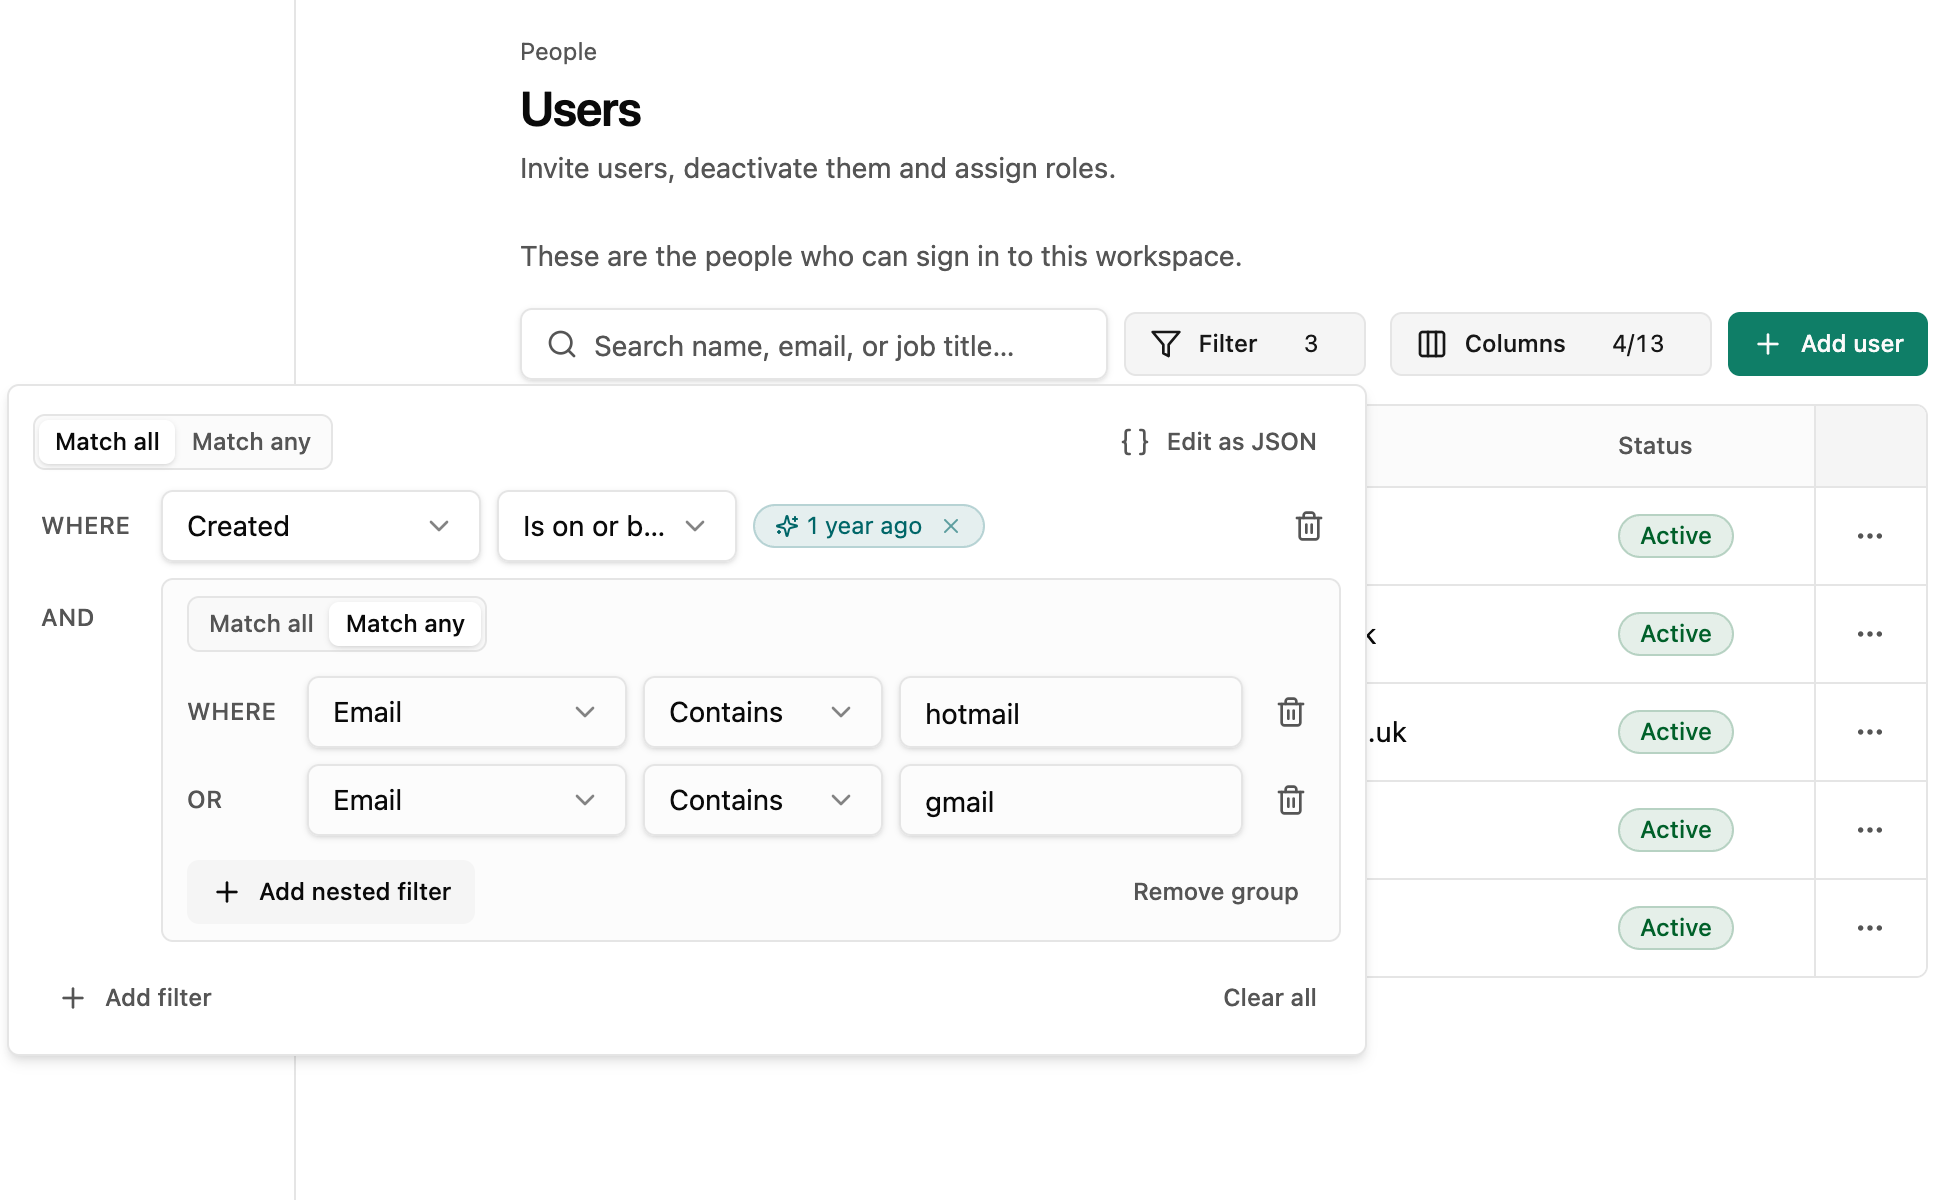Open actions menu for the .uk row
1952x1200 pixels.
click(1870, 732)
